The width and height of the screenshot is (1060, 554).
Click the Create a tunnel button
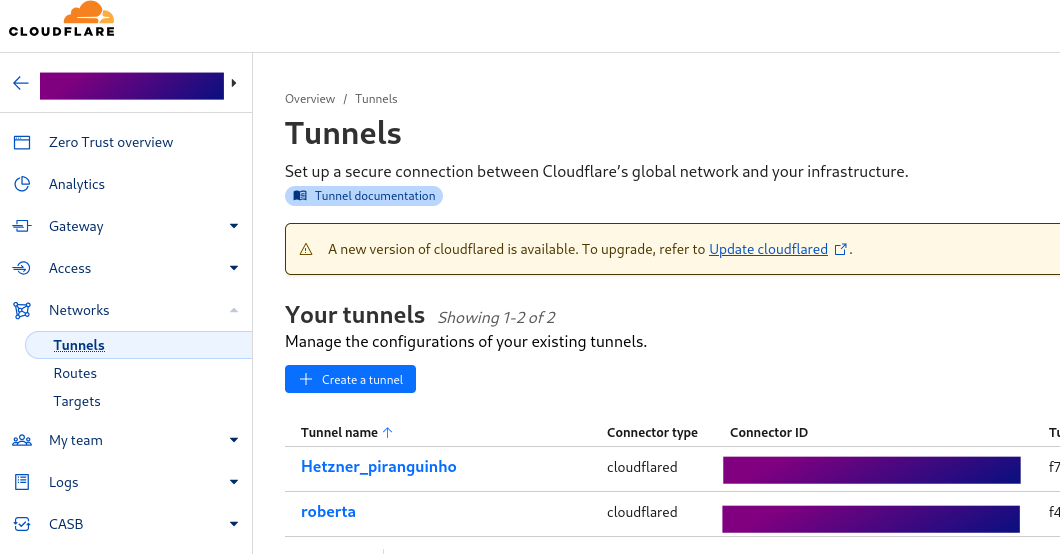tap(350, 380)
